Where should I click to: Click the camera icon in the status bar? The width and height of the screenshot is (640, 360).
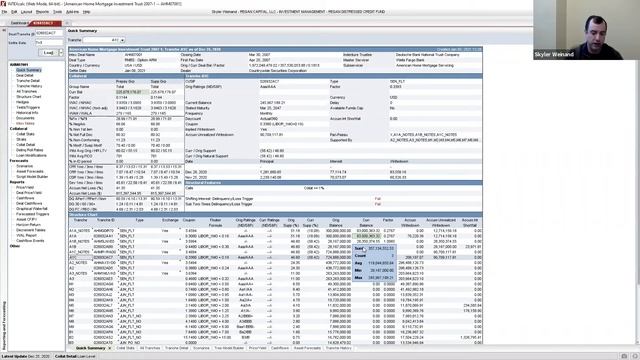click(624, 356)
